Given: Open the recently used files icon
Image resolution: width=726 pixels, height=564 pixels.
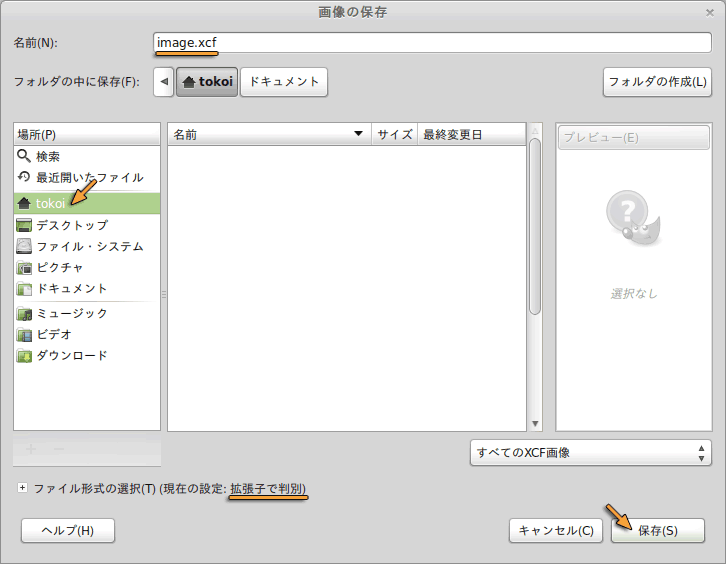Looking at the screenshot, I should click(x=24, y=177).
